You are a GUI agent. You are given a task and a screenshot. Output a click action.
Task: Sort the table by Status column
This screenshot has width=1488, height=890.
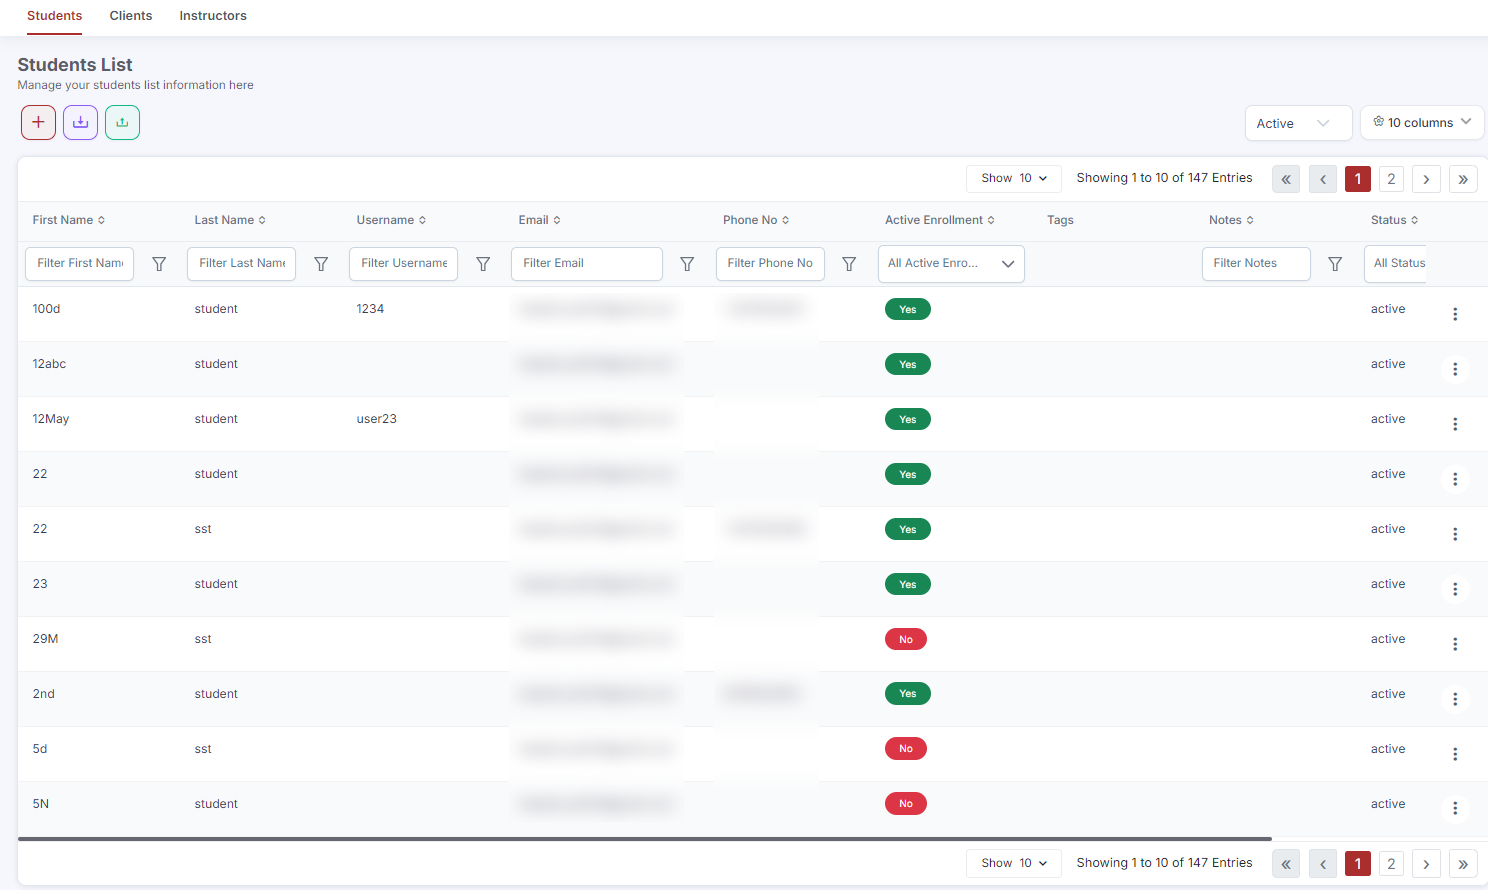pyautogui.click(x=1394, y=220)
